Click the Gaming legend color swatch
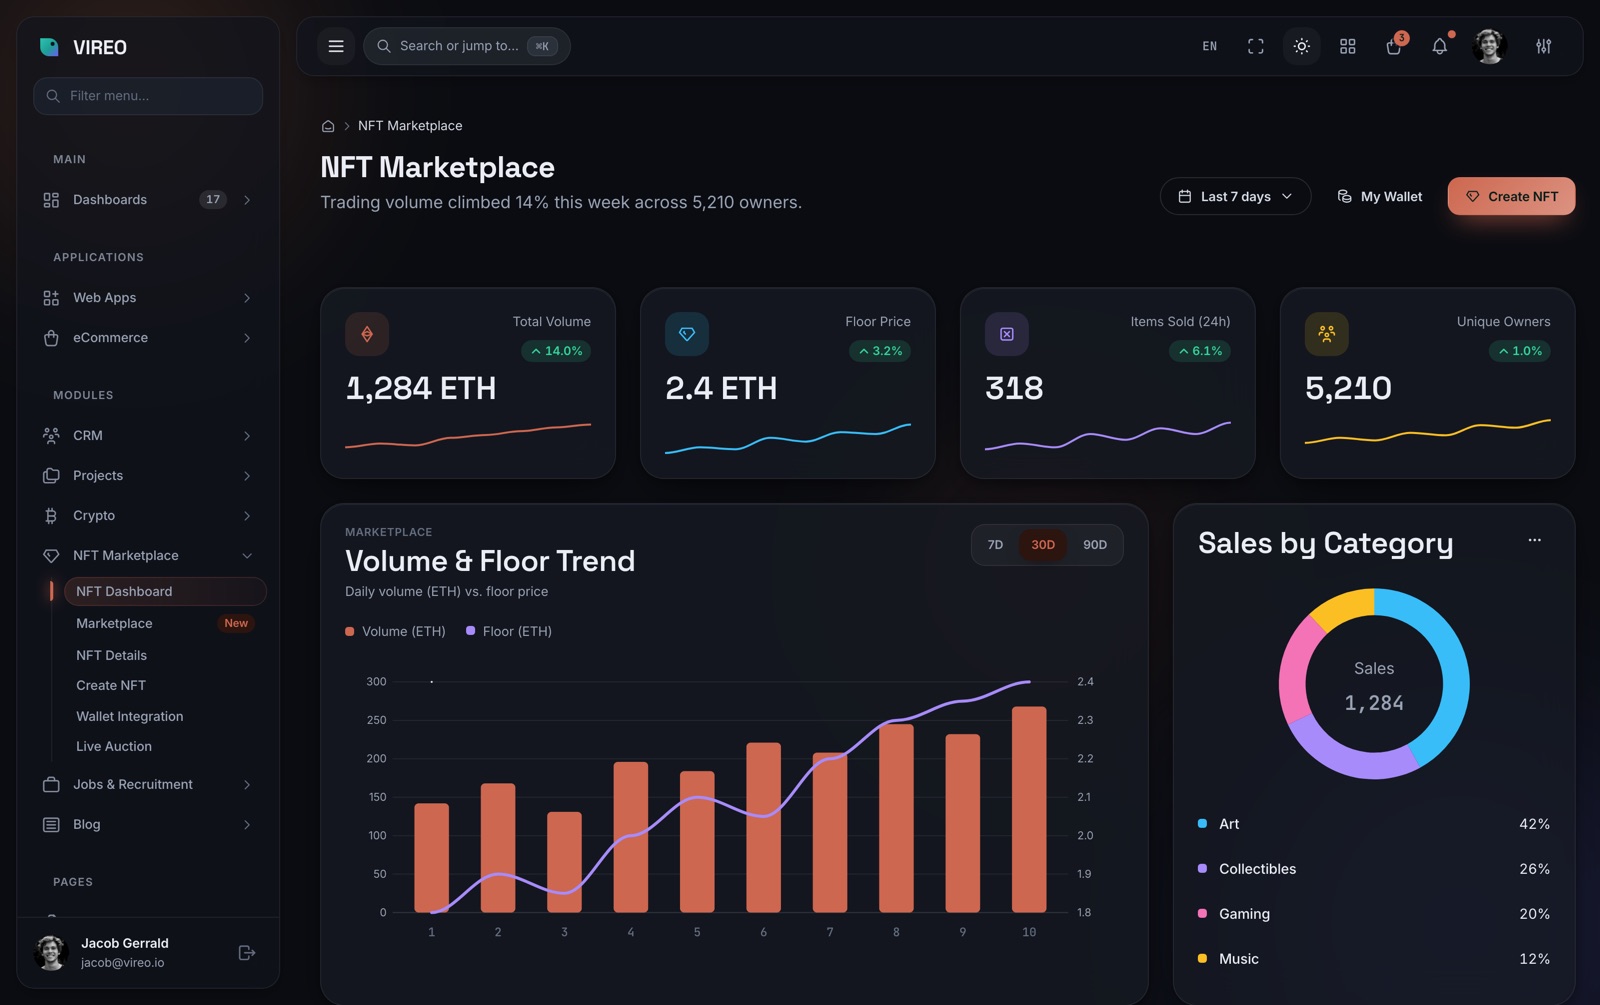1600x1005 pixels. 1202,914
